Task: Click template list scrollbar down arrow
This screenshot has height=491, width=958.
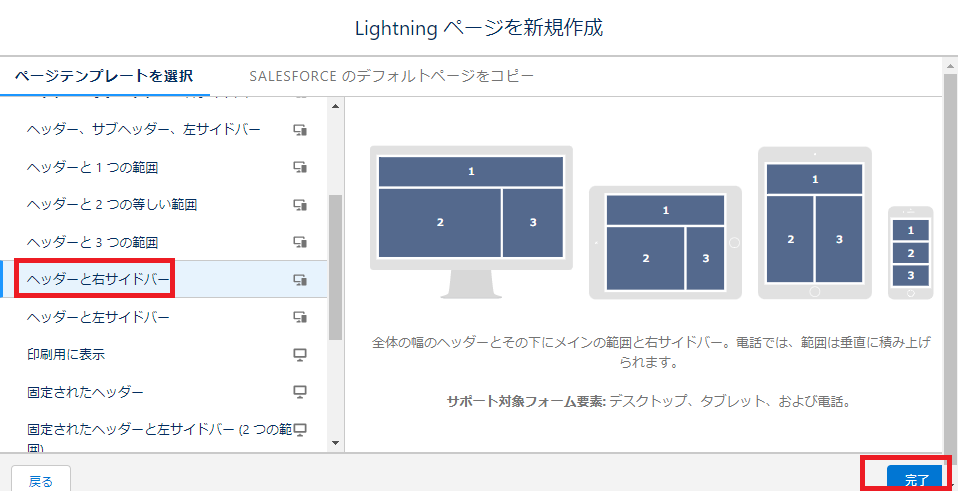Action: (335, 442)
